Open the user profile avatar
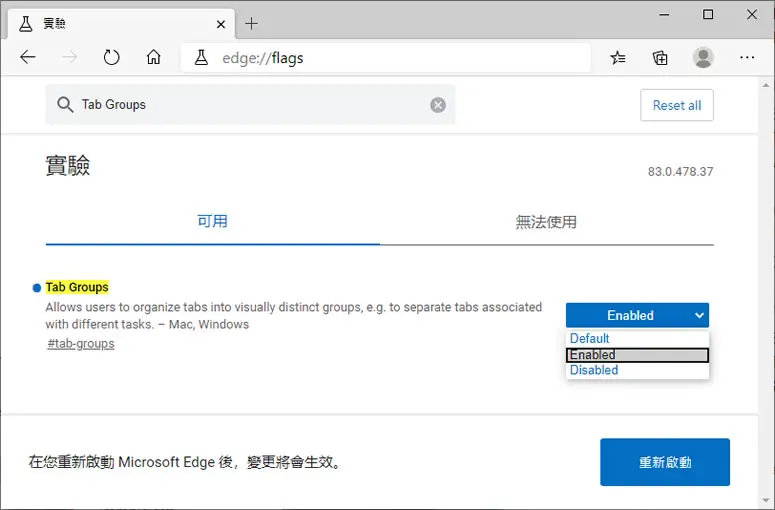This screenshot has width=775, height=510. click(703, 57)
